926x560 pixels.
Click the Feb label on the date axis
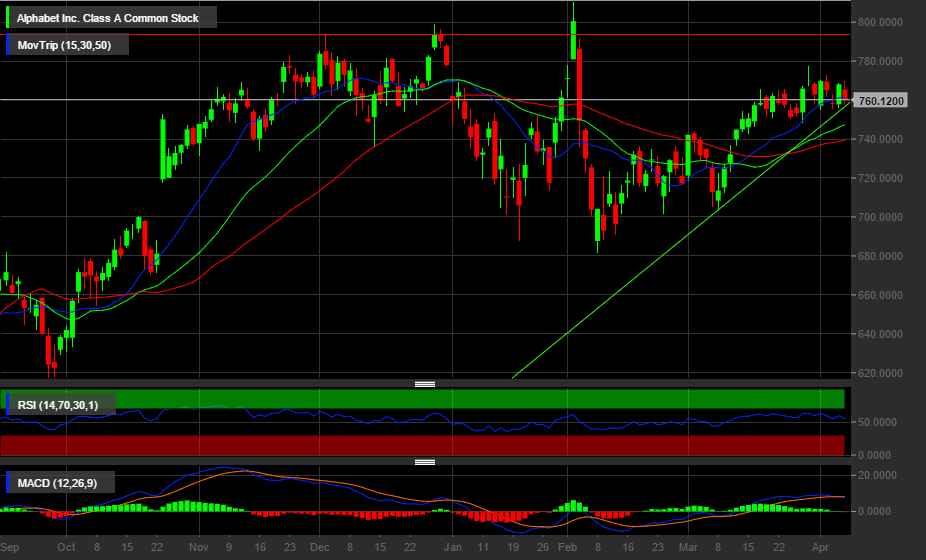click(x=568, y=547)
